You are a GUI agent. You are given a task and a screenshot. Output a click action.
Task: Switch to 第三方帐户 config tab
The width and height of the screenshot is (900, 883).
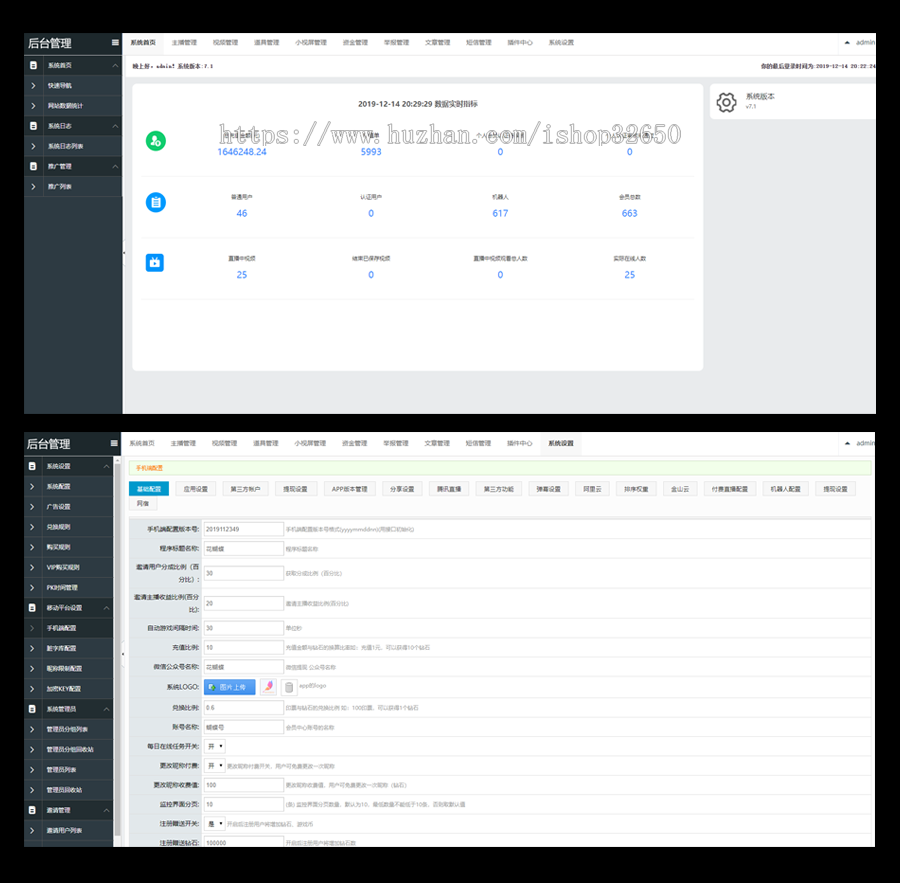(245, 489)
